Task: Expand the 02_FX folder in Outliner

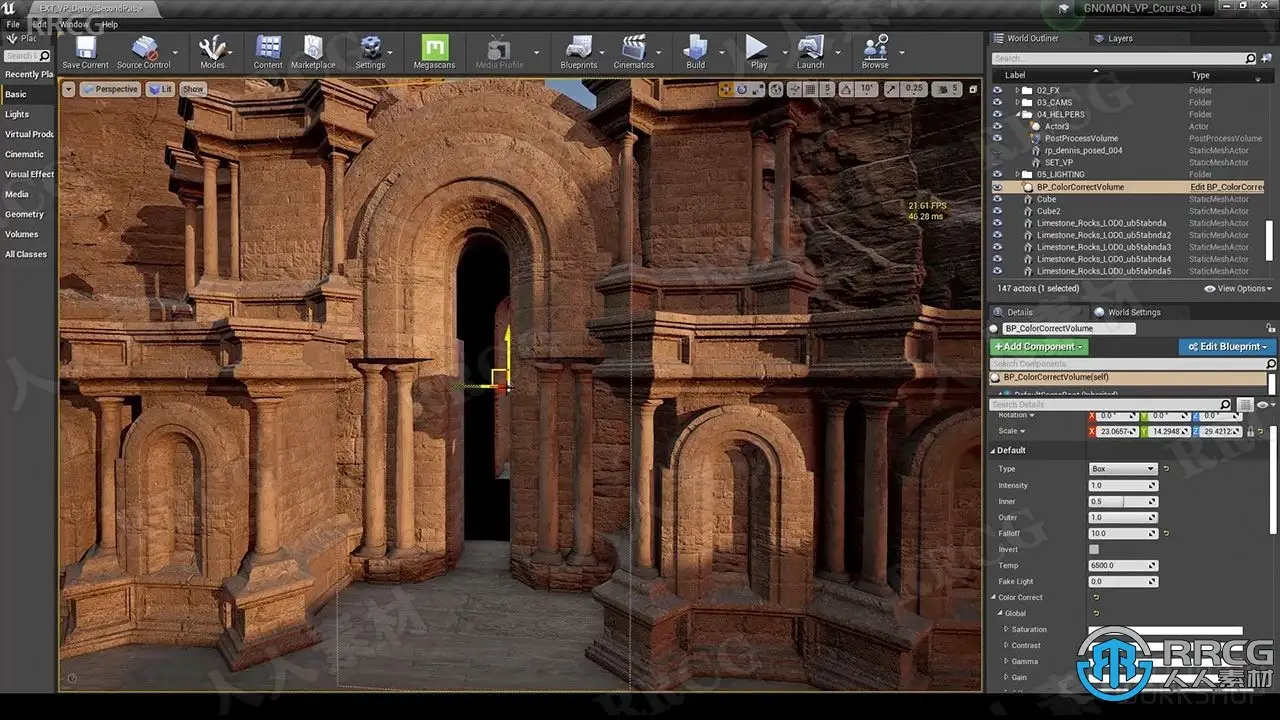Action: [1018, 90]
